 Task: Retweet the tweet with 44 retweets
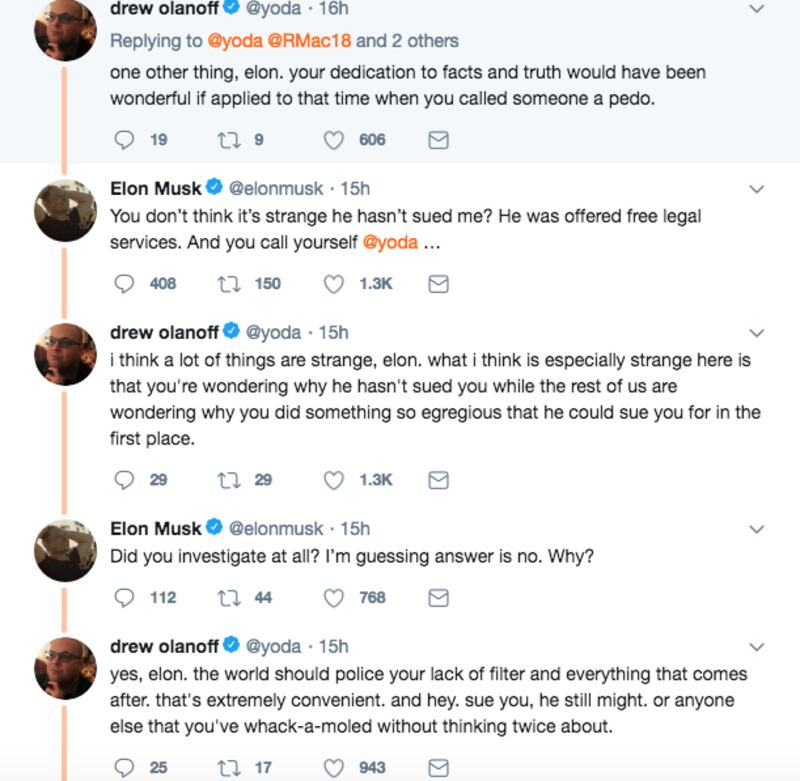(x=226, y=597)
